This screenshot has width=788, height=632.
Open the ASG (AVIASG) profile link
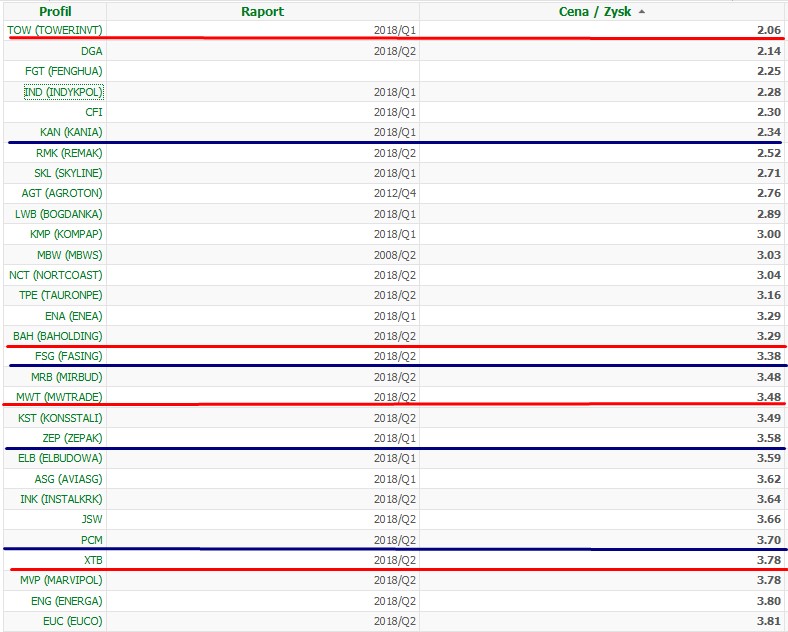(x=68, y=479)
